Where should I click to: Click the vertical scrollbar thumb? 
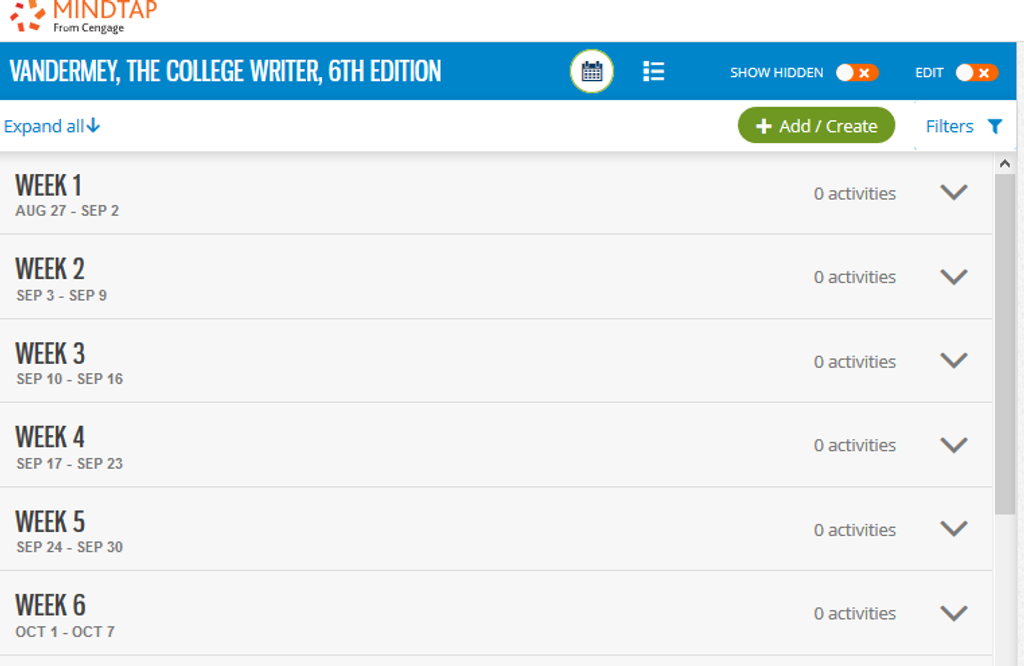point(1005,340)
